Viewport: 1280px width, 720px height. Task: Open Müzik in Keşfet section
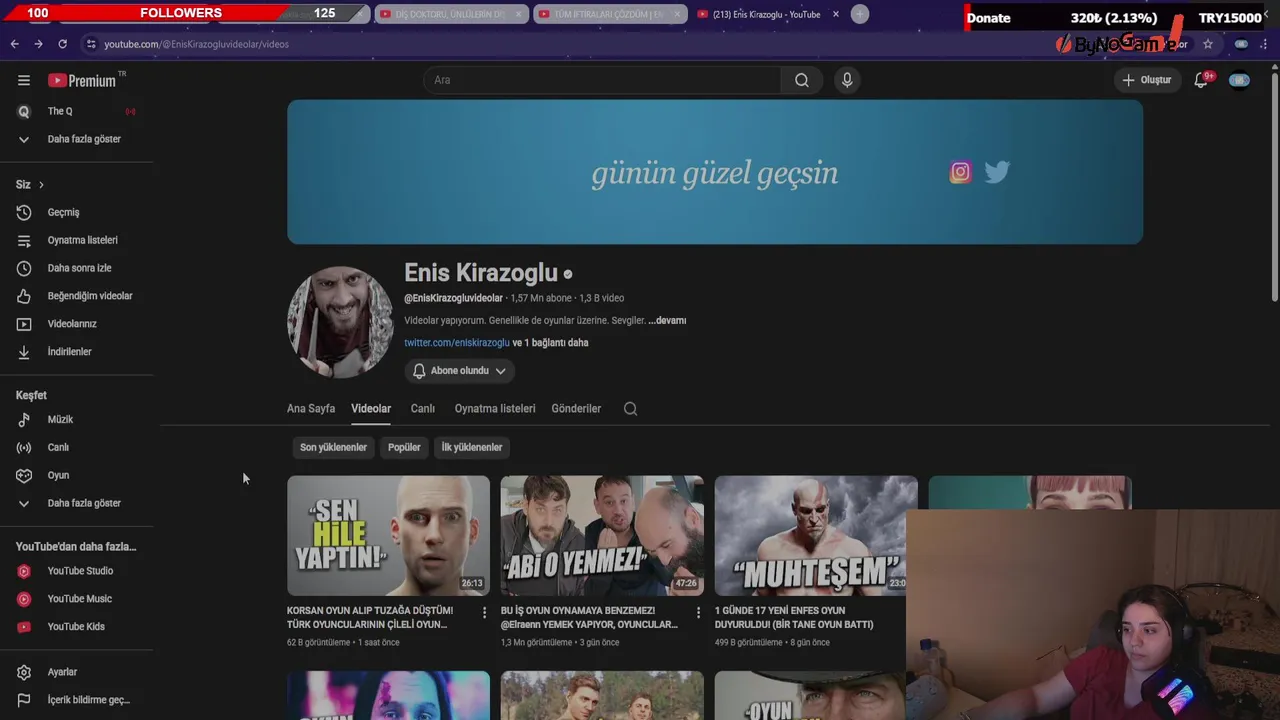(77, 419)
